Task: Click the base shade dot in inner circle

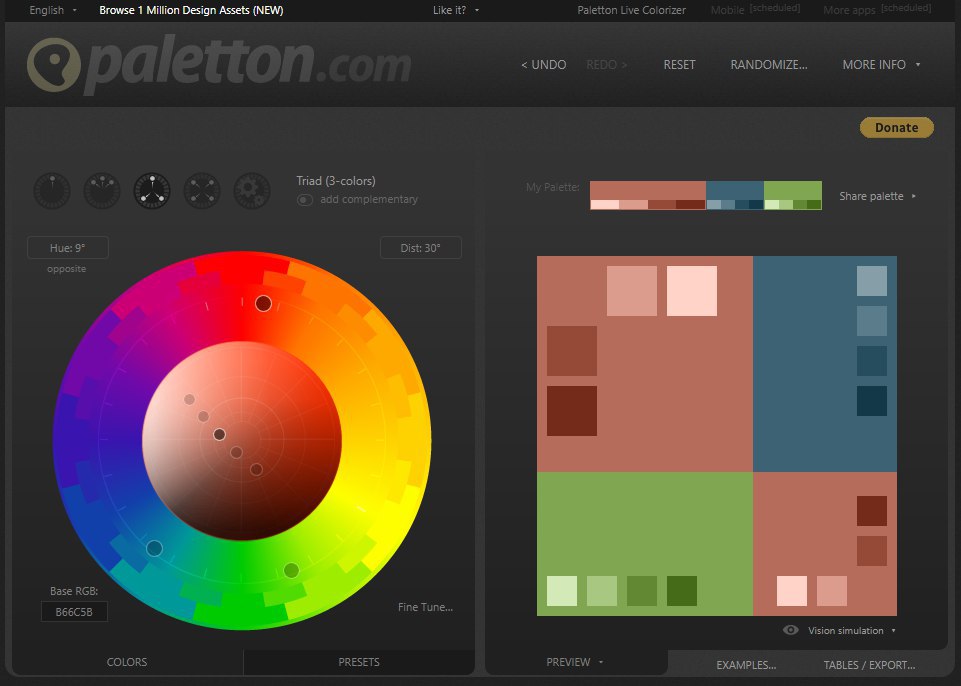Action: pos(219,435)
